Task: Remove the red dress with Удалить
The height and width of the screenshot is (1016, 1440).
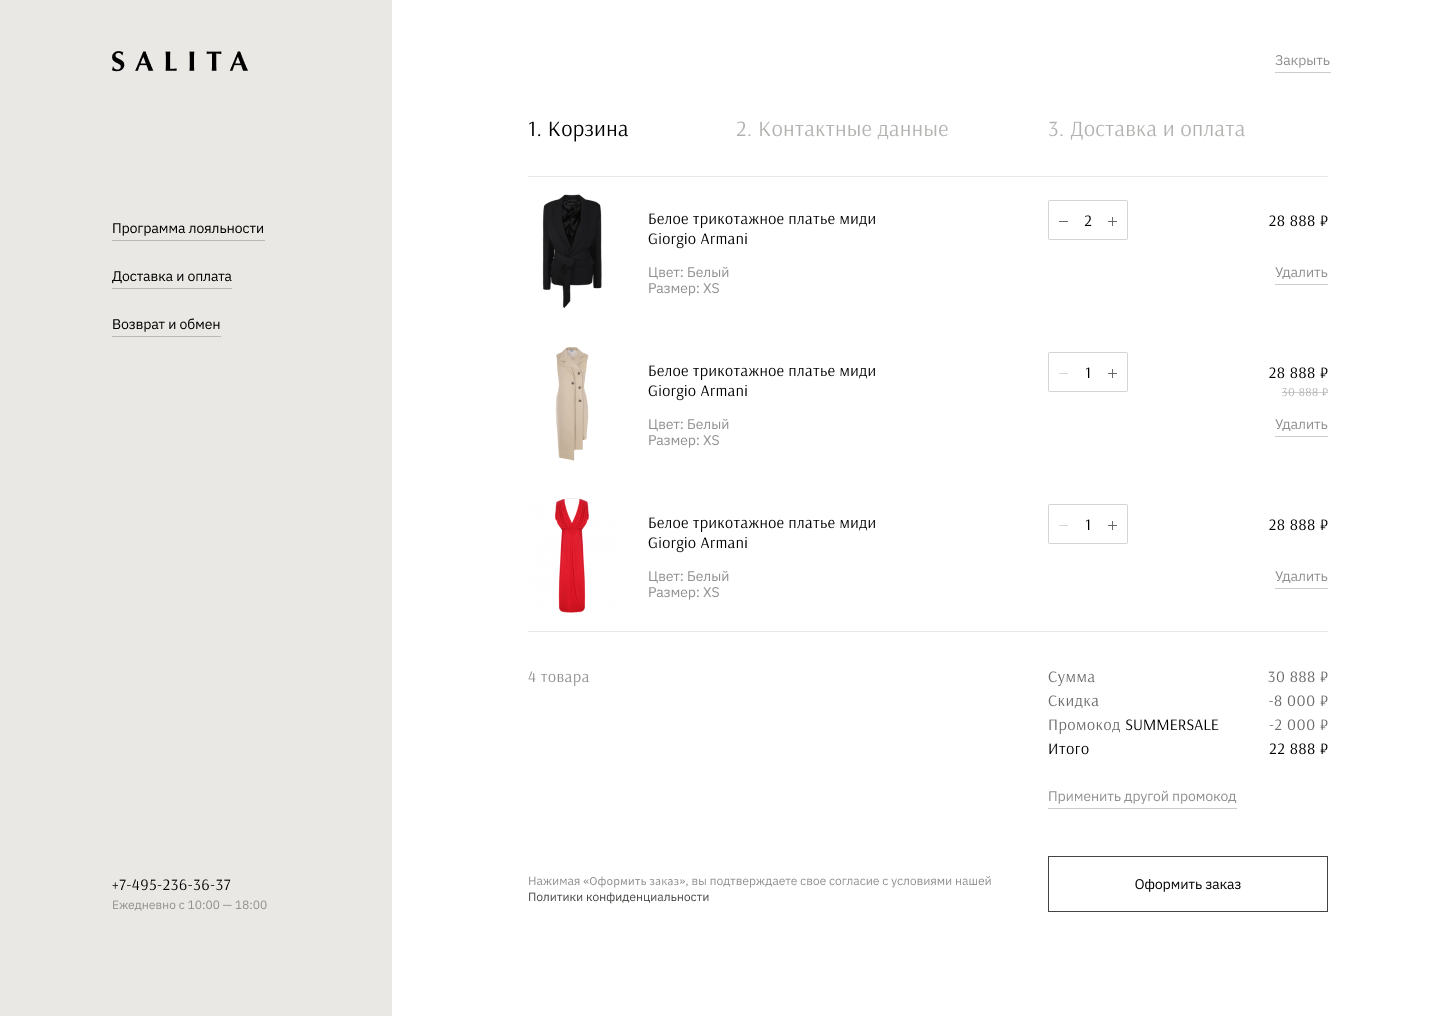Action: [x=1301, y=577]
